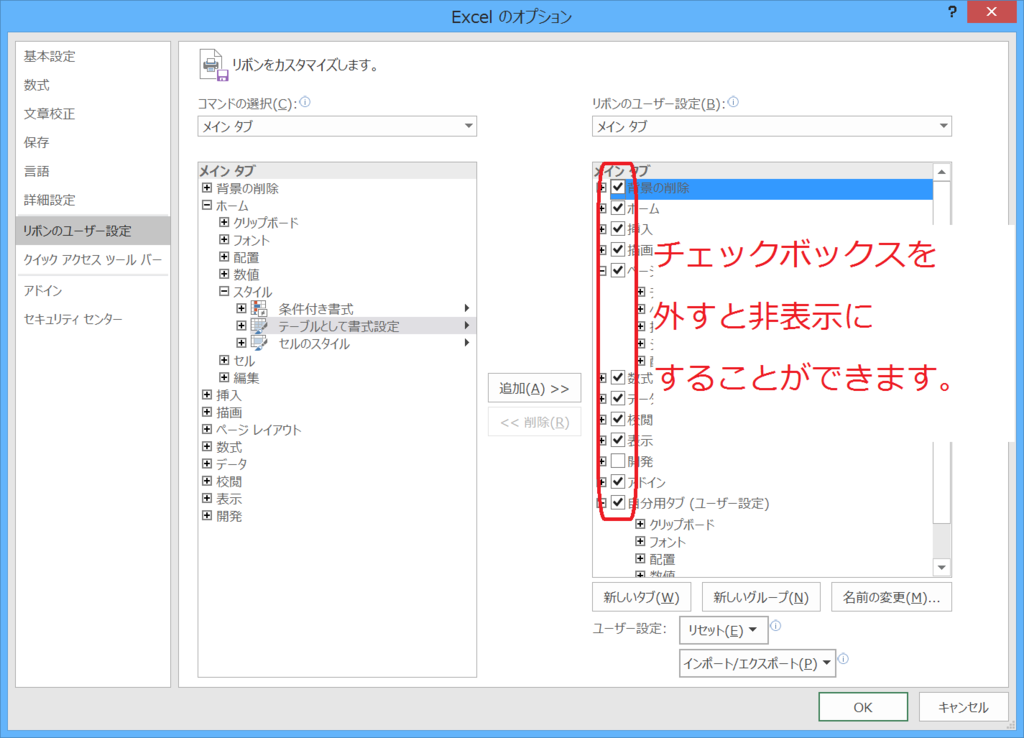This screenshot has height=738, width=1024.
Task: Select the 数値 group under ホーム in left tree
Action: tap(246, 274)
